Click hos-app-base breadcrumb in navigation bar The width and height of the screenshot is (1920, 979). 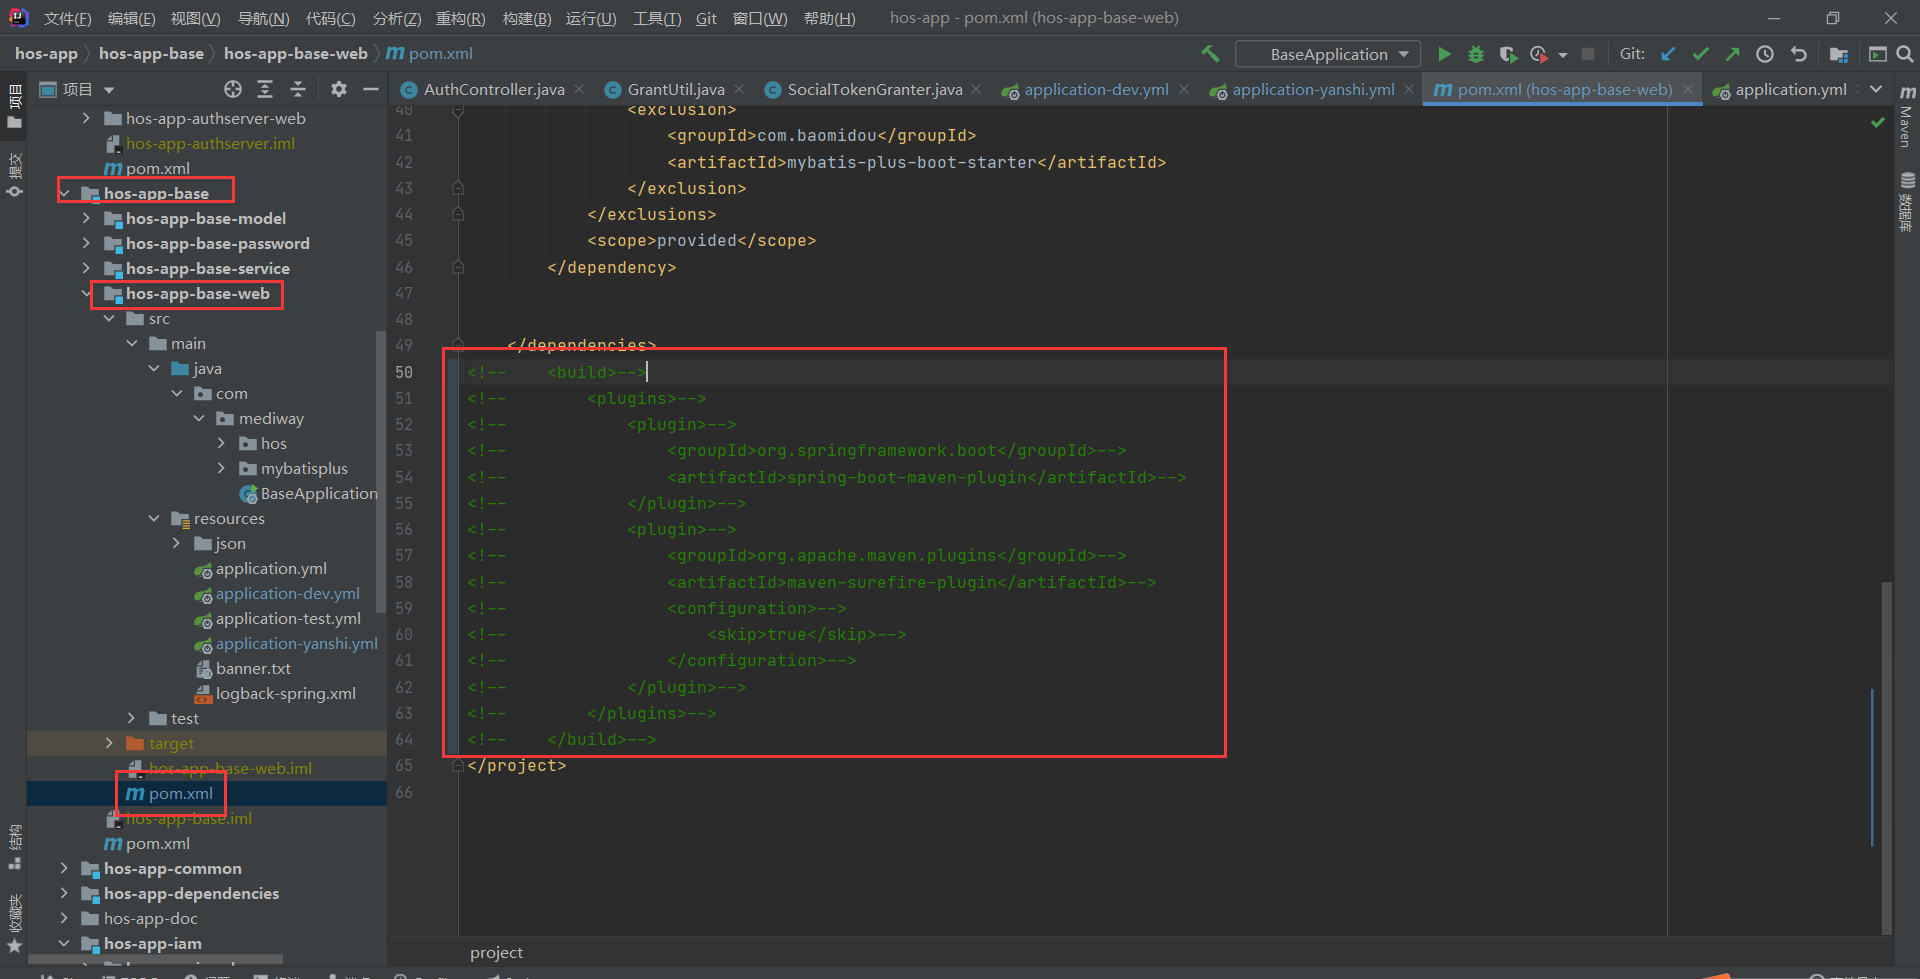point(151,54)
